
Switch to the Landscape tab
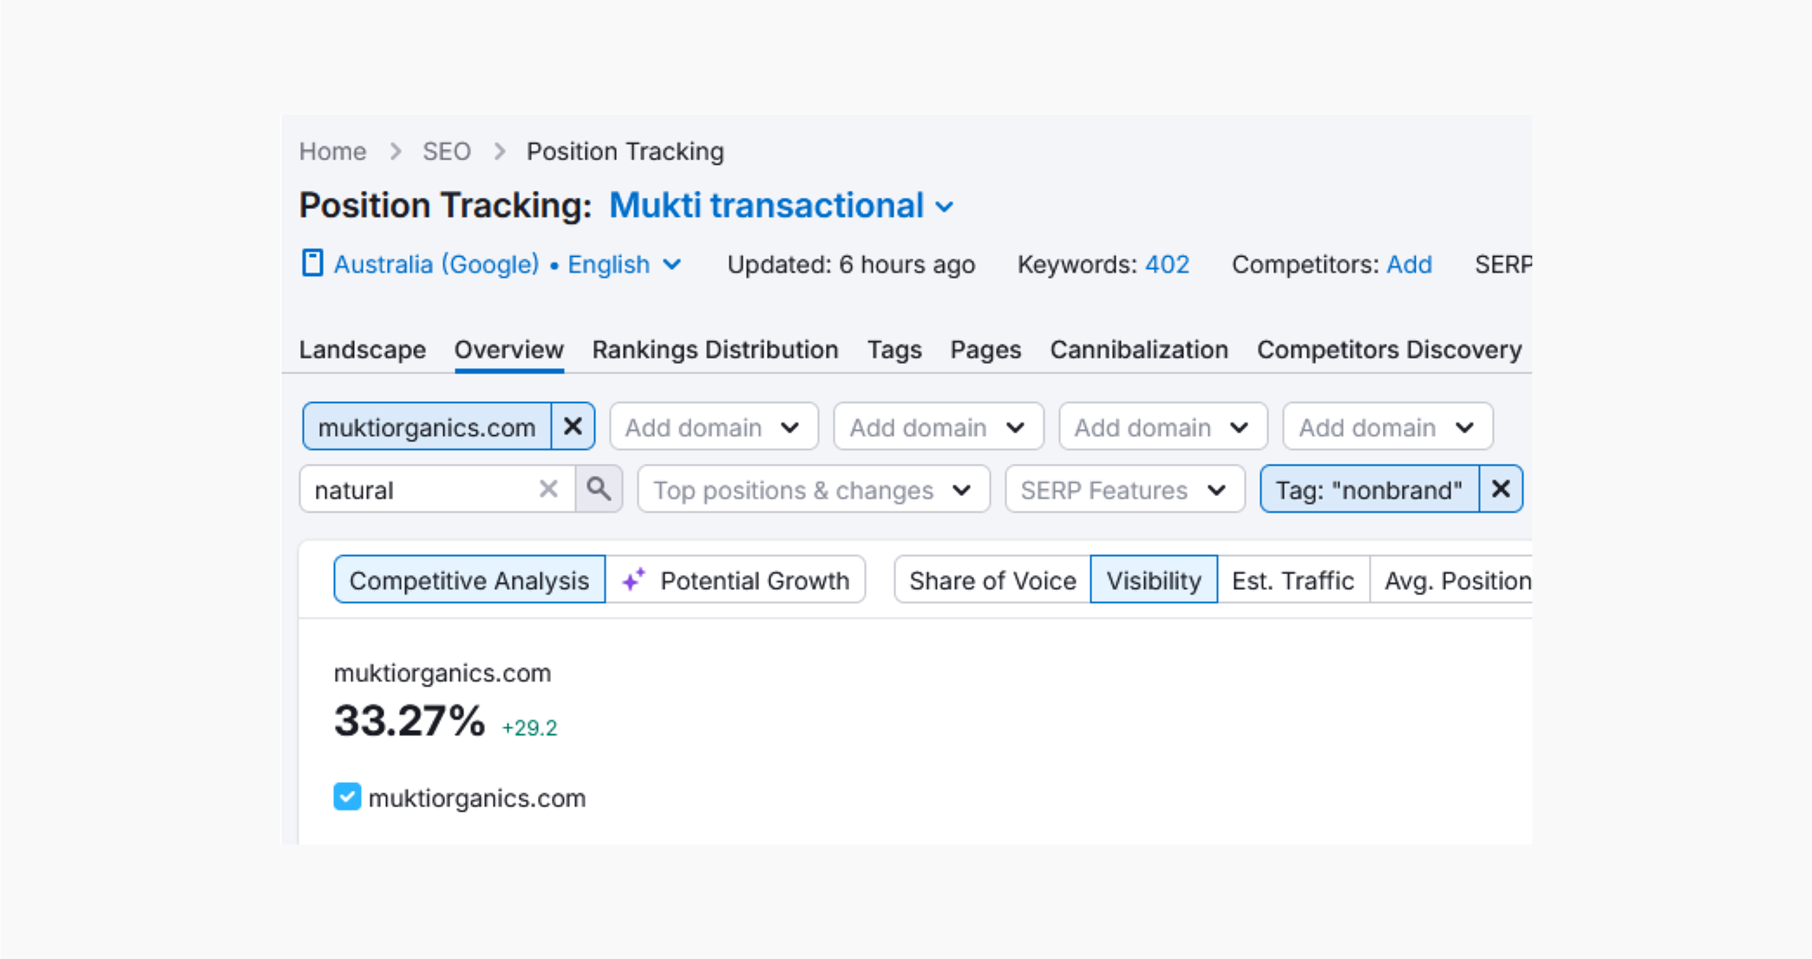click(362, 350)
